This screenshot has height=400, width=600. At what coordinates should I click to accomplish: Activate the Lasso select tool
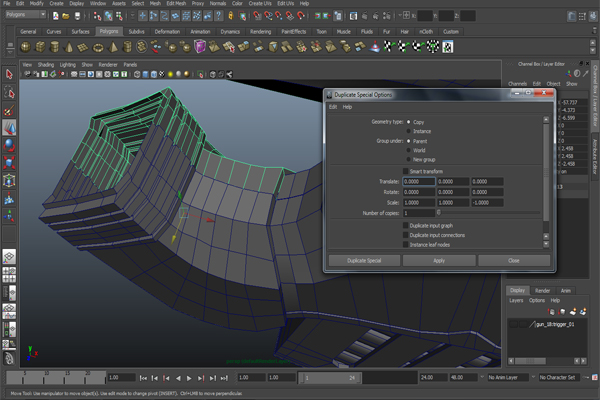[9, 92]
